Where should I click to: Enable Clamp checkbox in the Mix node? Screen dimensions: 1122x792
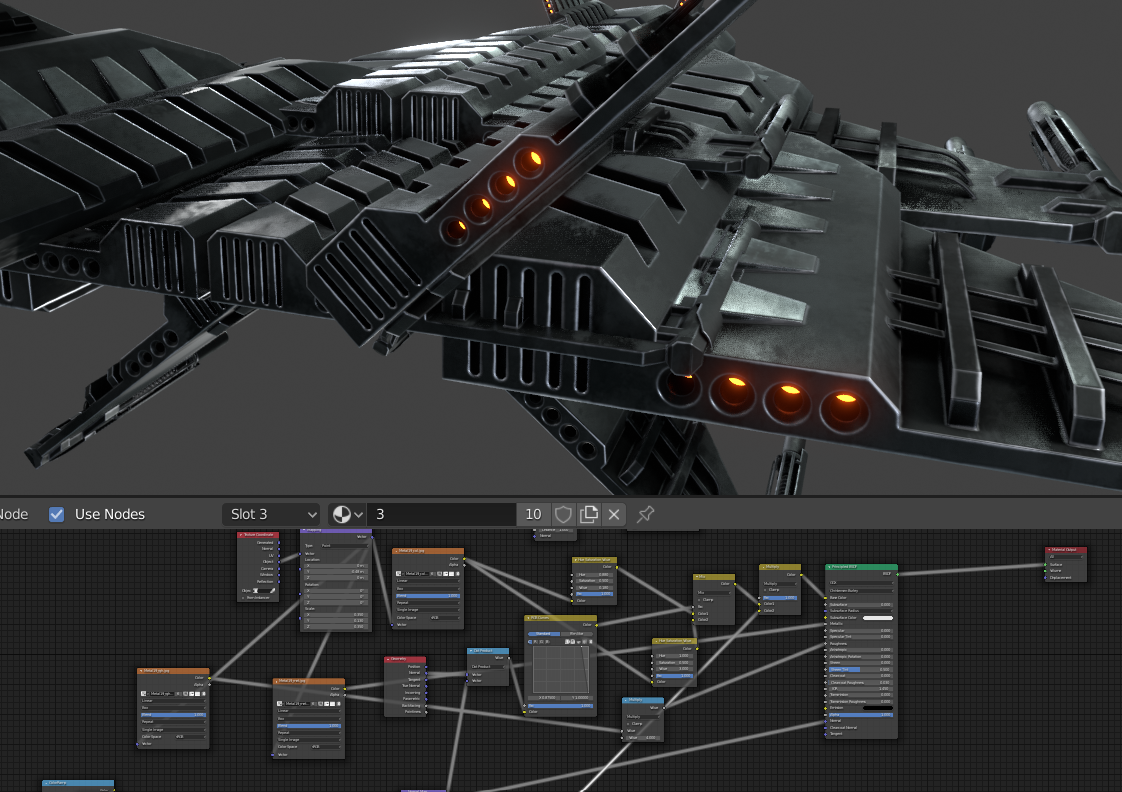pos(701,600)
